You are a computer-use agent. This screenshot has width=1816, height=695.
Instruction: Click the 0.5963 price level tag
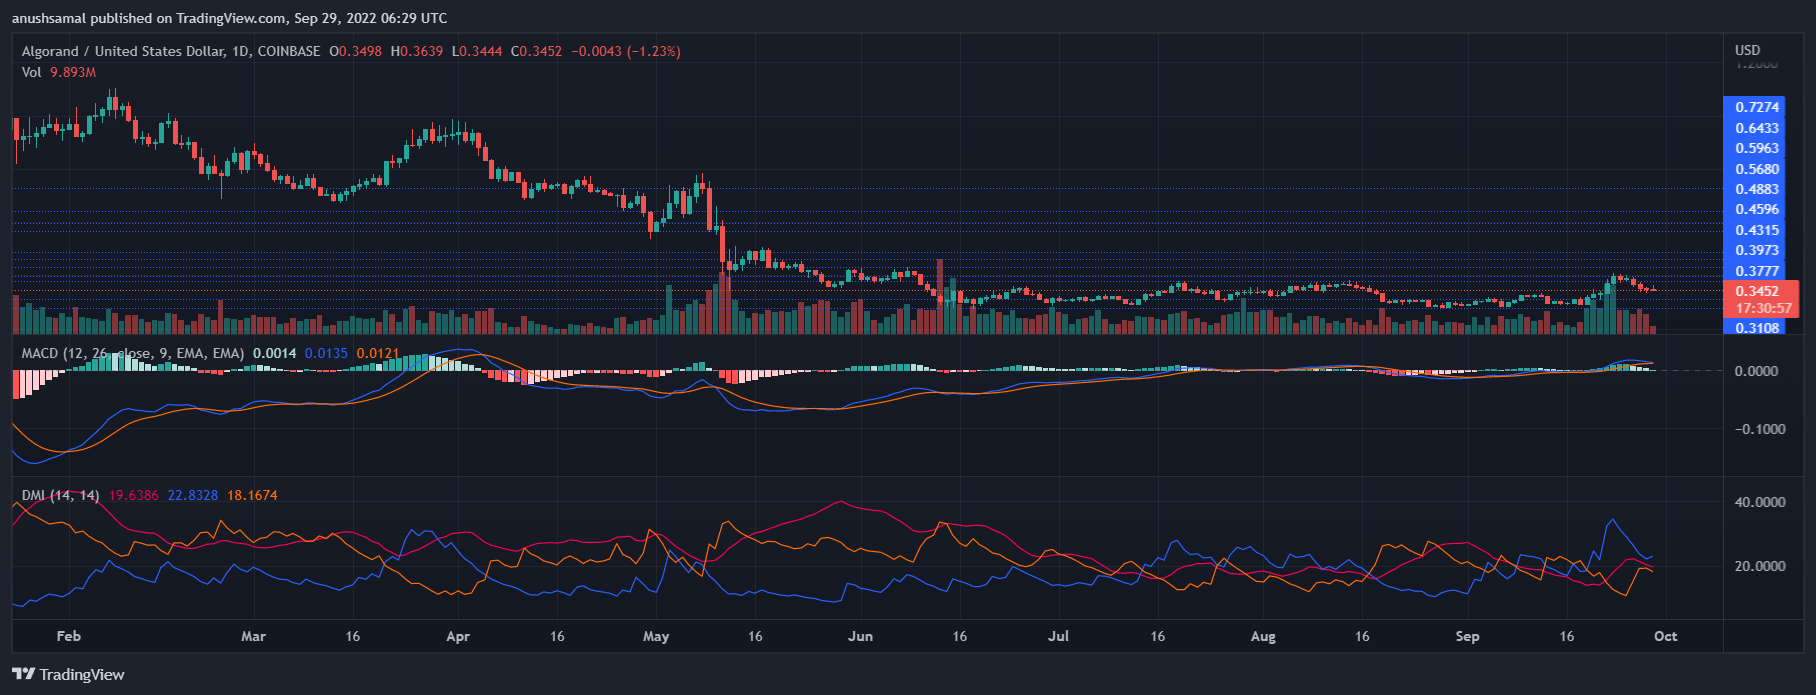1757,148
